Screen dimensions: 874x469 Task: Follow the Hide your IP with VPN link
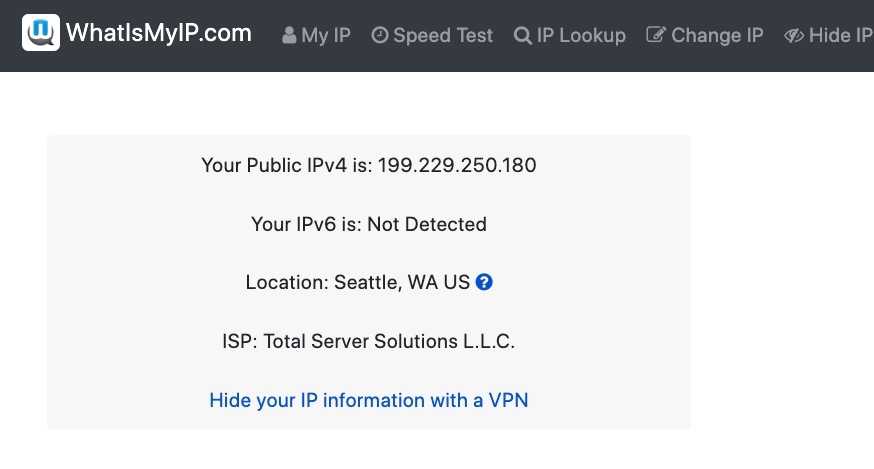tap(368, 401)
